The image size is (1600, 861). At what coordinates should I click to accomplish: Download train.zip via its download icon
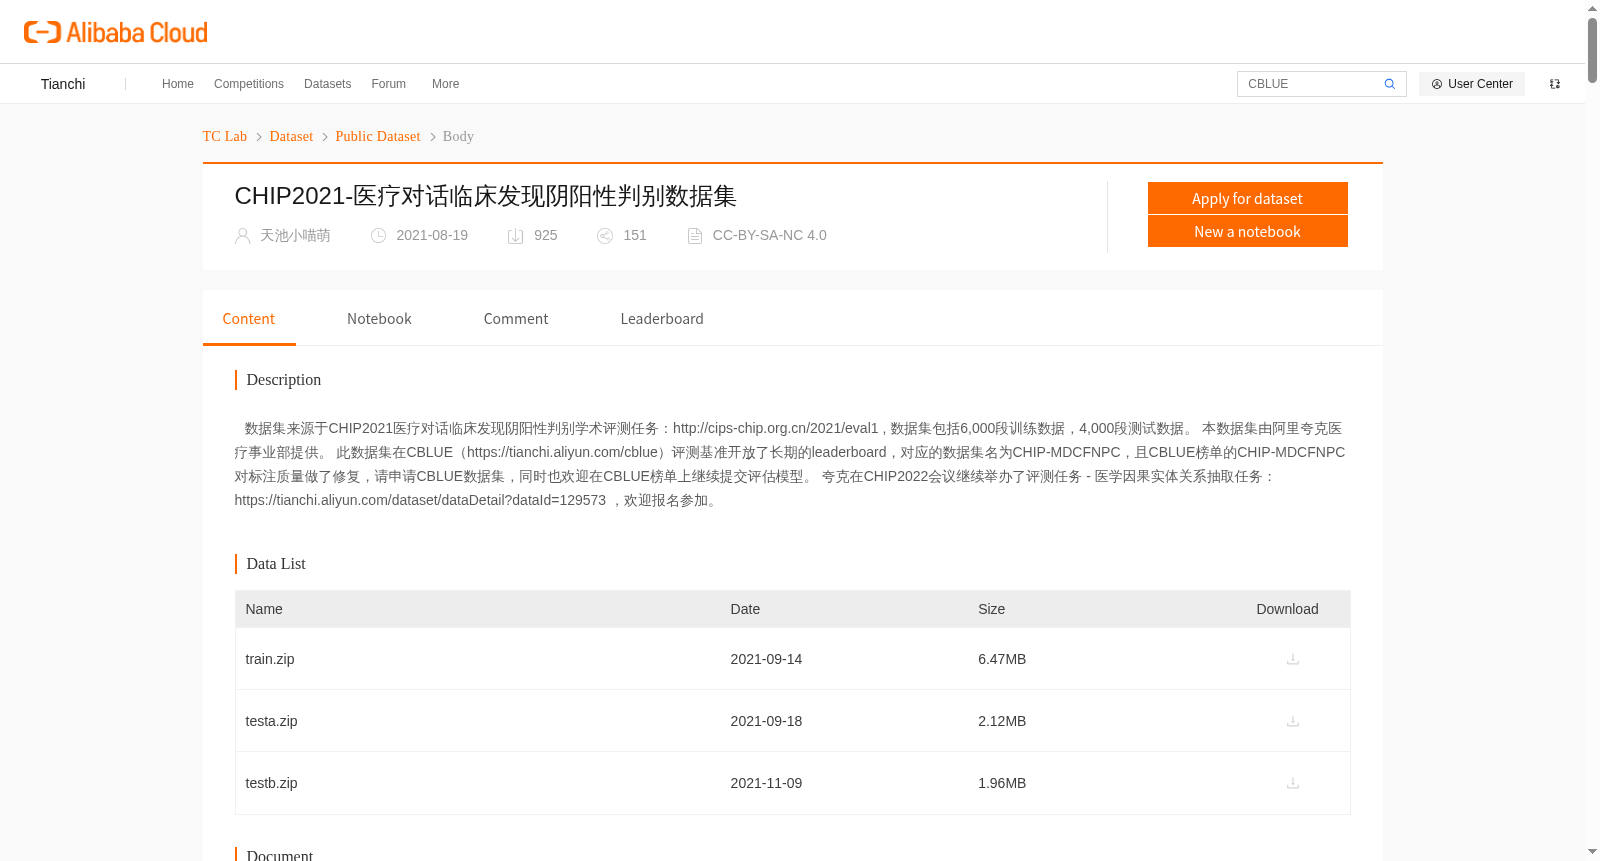(x=1292, y=659)
